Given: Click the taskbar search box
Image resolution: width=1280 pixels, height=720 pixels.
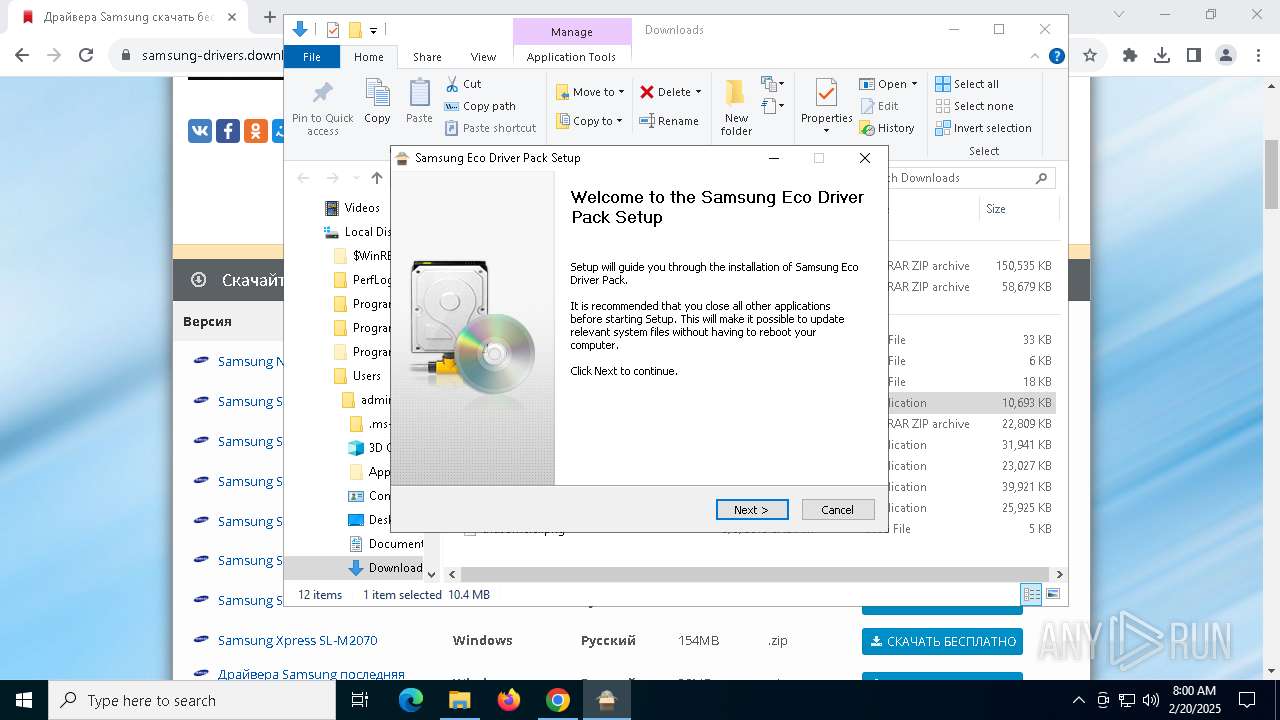Looking at the screenshot, I should (x=192, y=700).
